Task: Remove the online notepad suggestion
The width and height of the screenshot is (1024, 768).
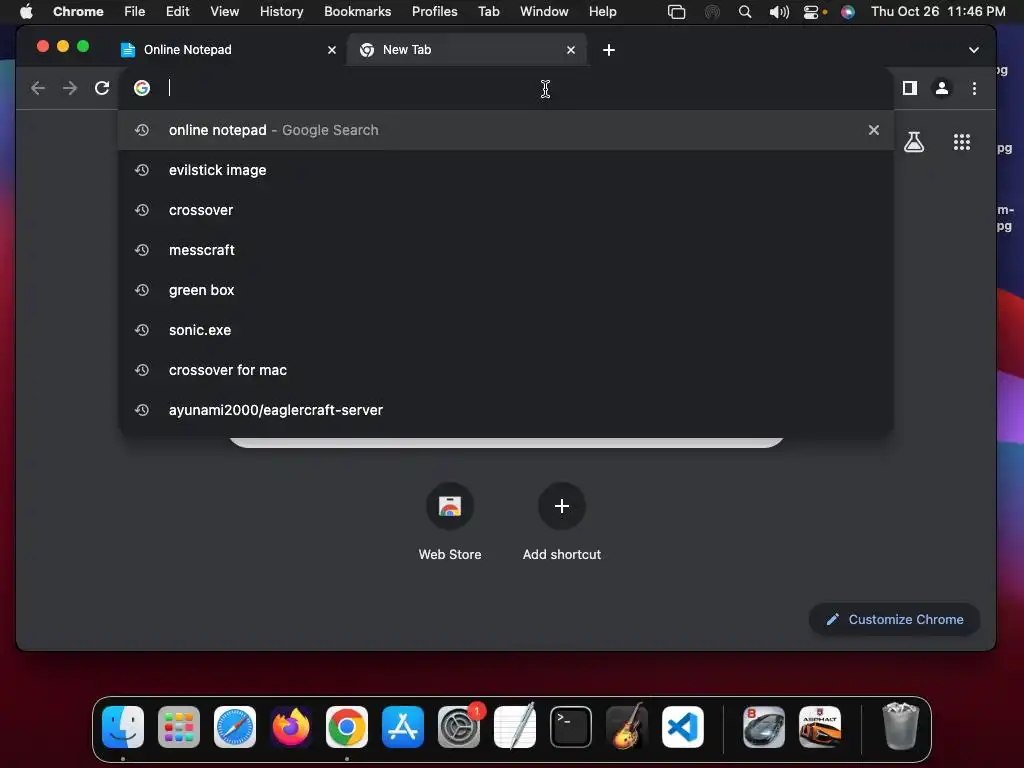Action: coord(874,130)
